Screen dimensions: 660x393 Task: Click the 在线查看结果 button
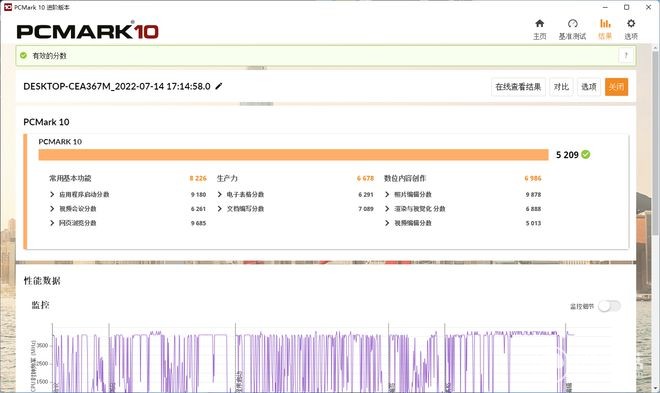pos(518,87)
